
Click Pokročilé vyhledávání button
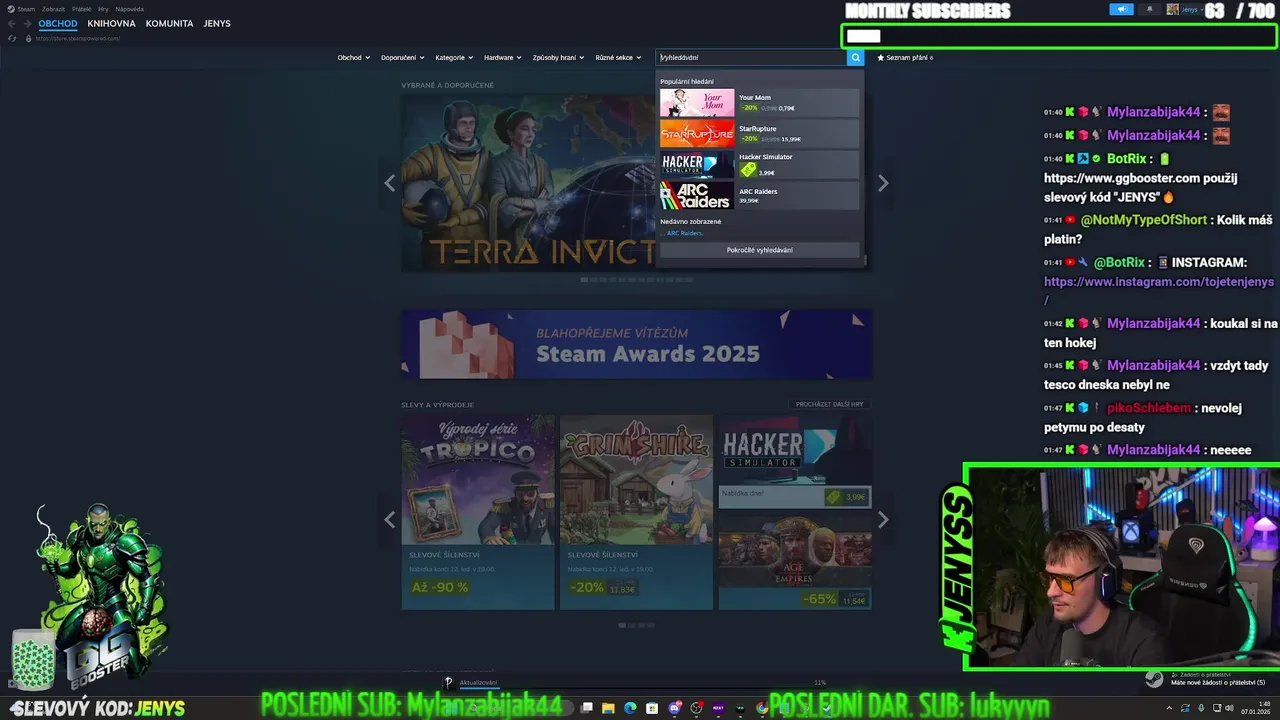[x=759, y=250]
